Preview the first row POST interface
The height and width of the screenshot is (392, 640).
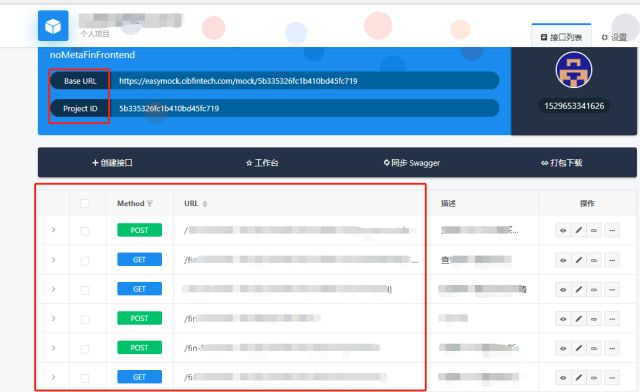pos(563,230)
